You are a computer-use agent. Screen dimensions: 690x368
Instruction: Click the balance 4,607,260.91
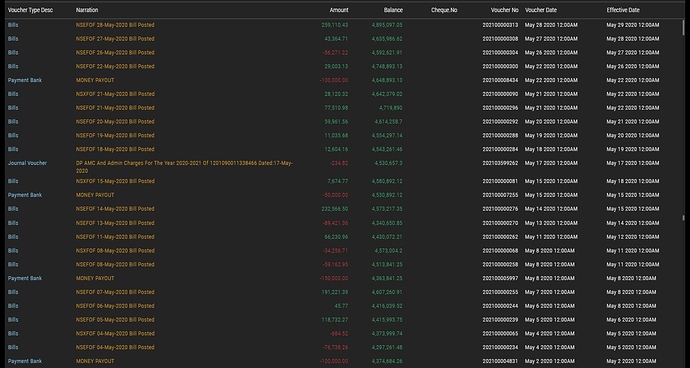[x=387, y=292]
